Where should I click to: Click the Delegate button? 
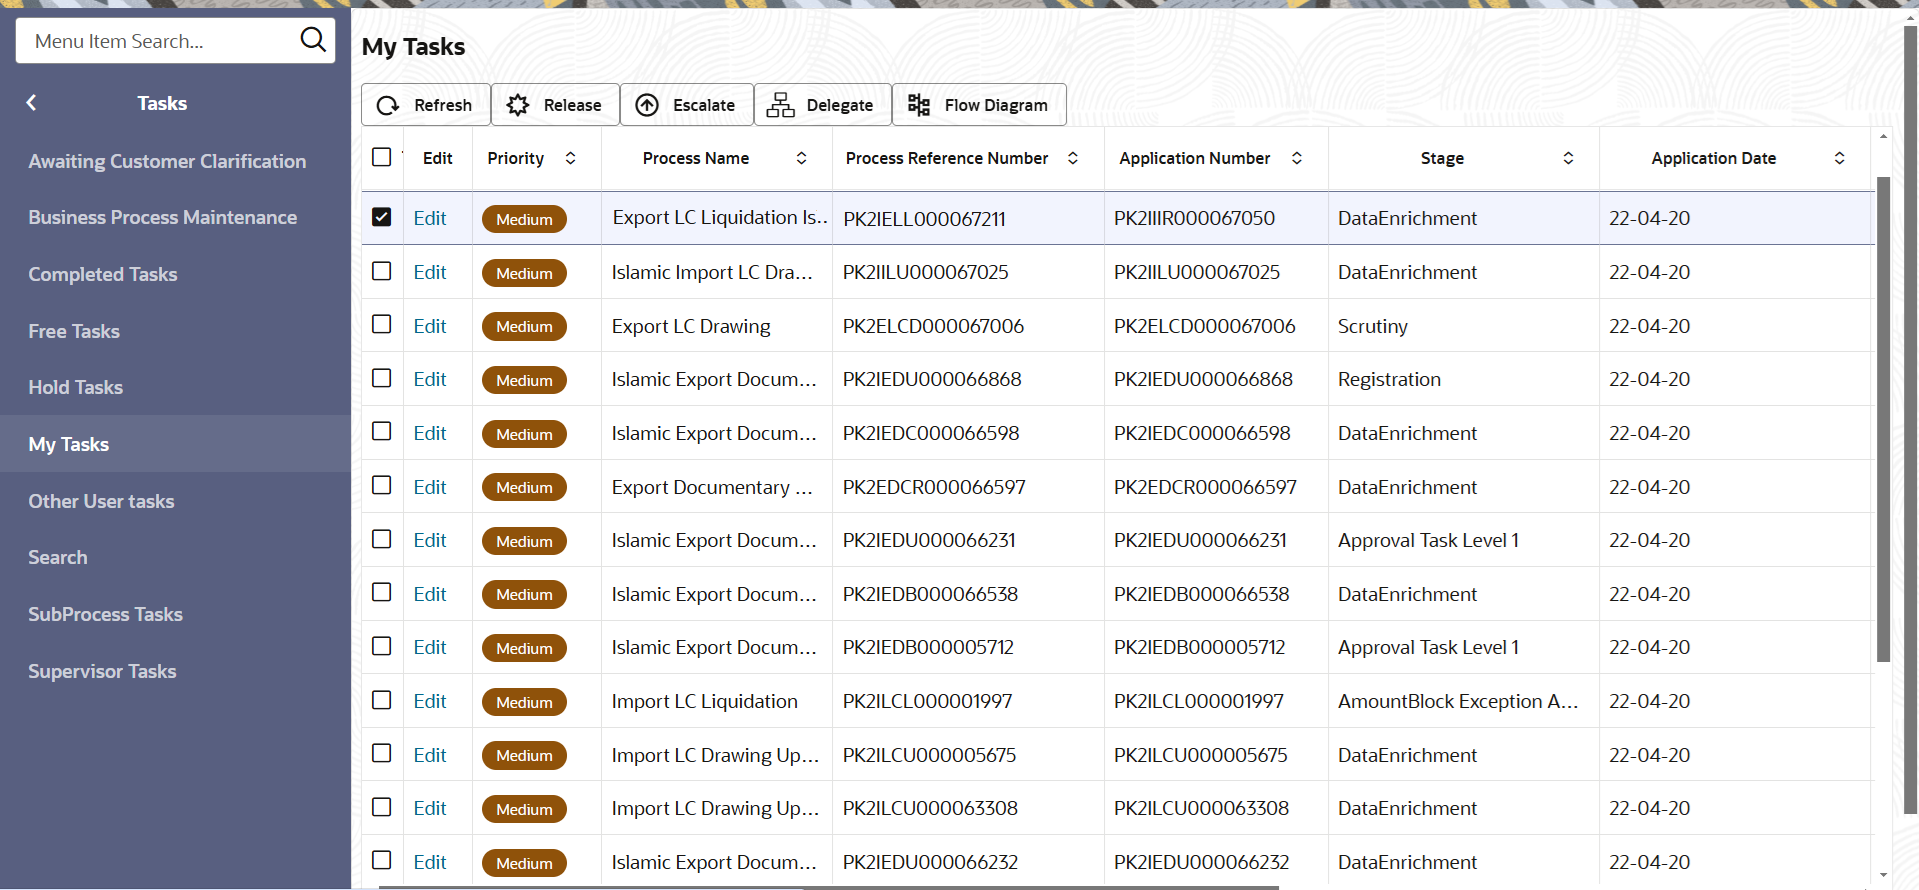tap(822, 105)
